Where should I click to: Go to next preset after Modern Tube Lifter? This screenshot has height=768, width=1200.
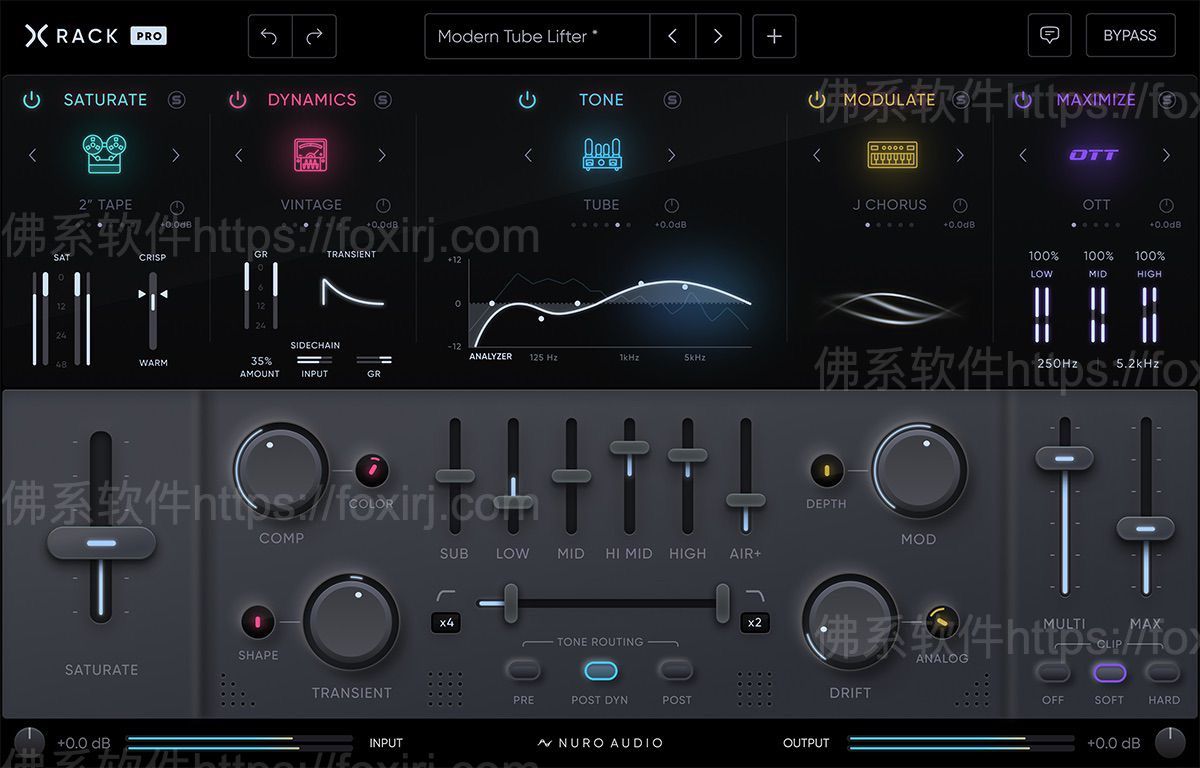[x=718, y=36]
